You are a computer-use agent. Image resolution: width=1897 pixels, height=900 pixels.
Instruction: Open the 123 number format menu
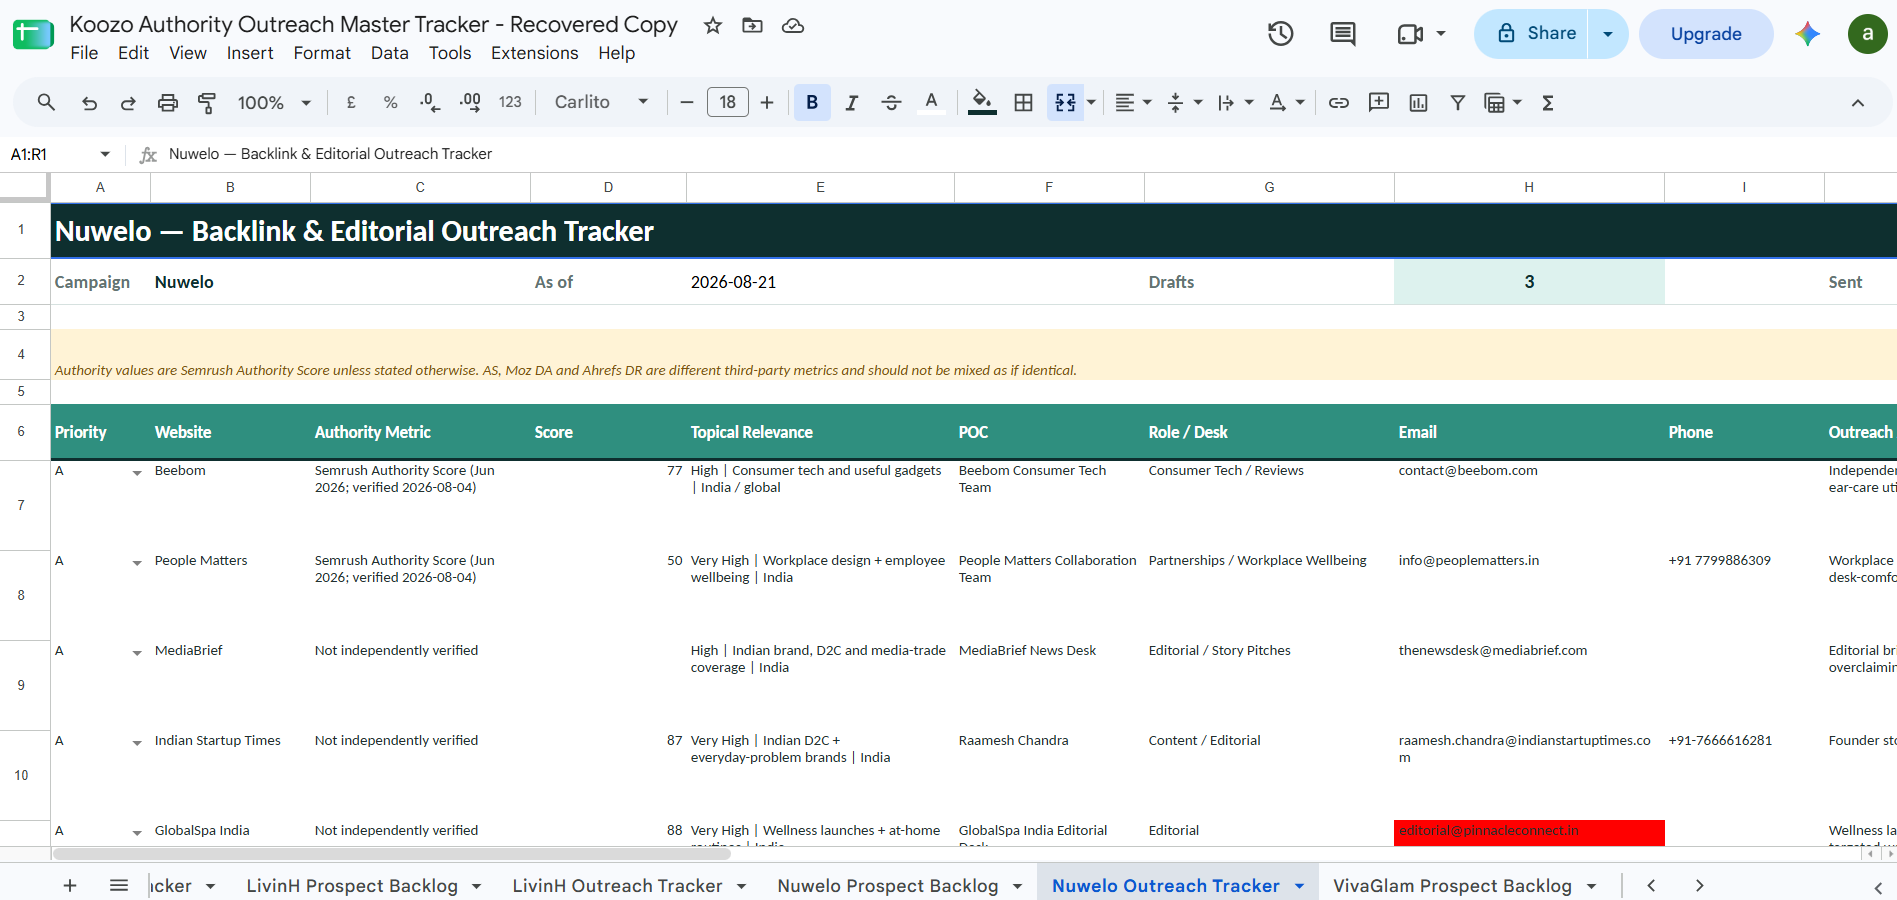(510, 102)
